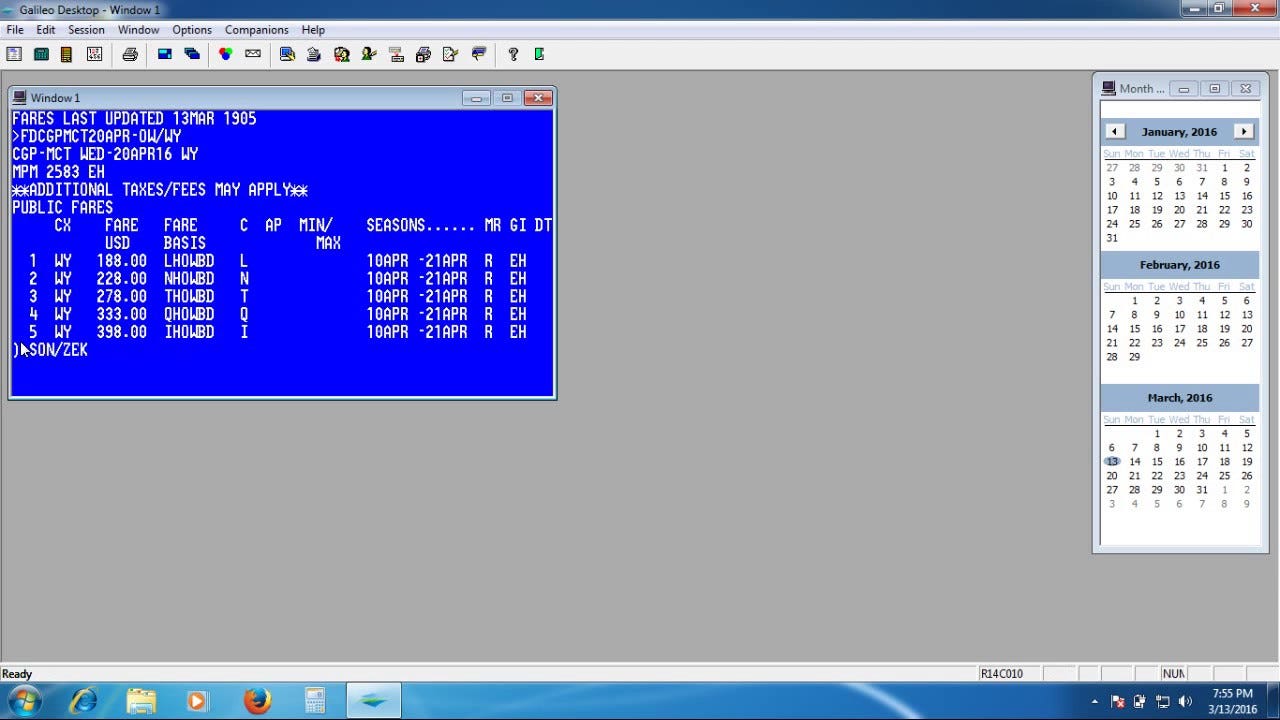The width and height of the screenshot is (1280, 720).
Task: Click the brown notepad toolbar icon
Action: 67,54
